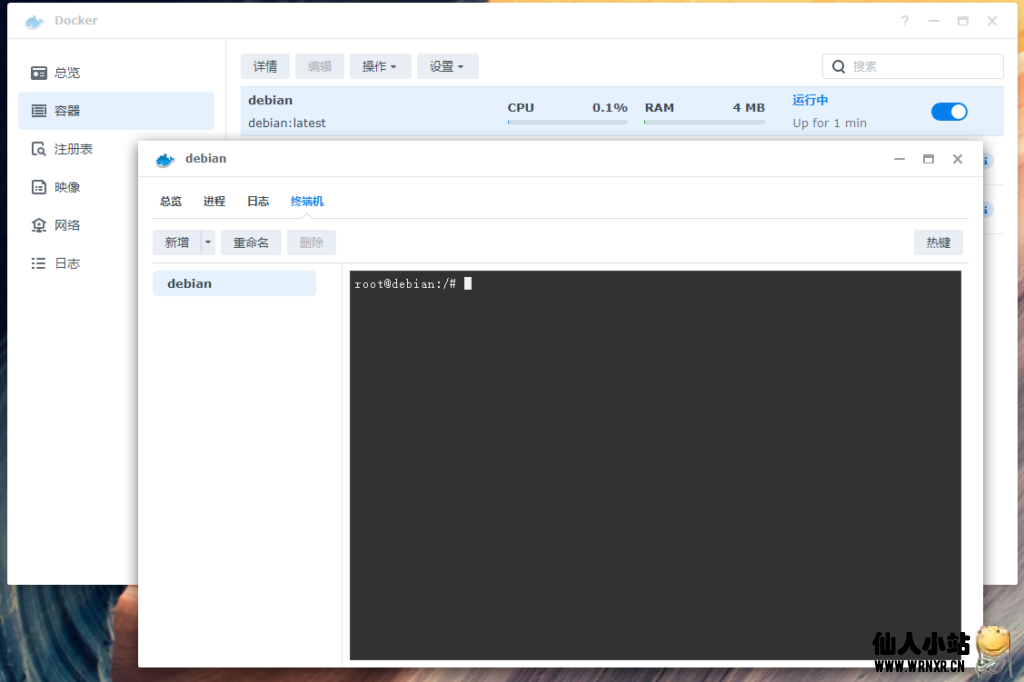Click the 映像 image icon in sidebar

click(39, 187)
